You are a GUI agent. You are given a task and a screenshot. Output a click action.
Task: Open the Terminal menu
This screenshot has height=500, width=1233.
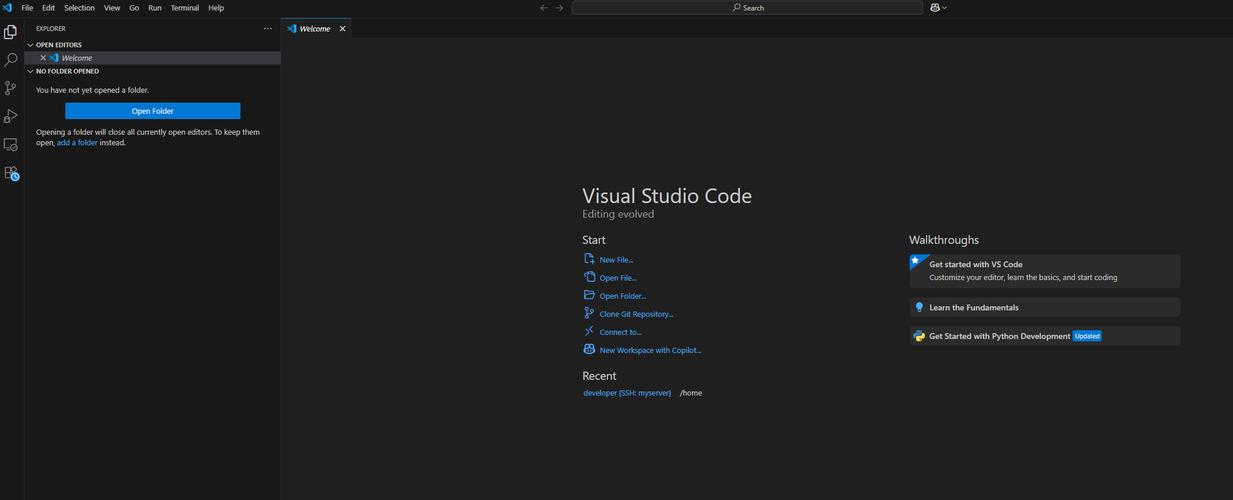coord(184,8)
